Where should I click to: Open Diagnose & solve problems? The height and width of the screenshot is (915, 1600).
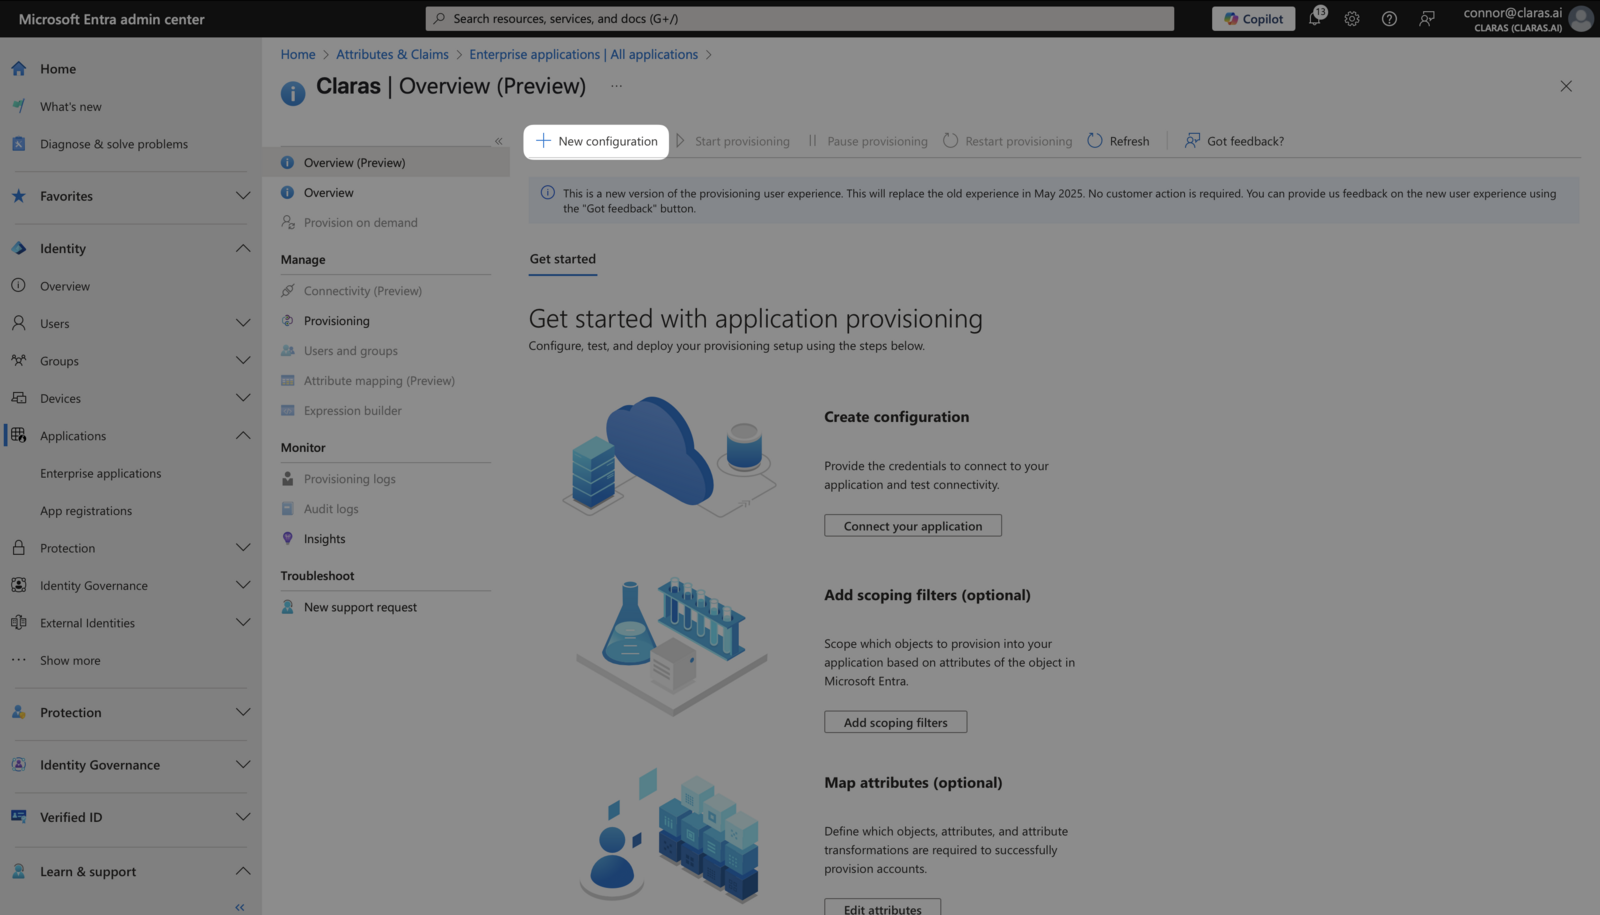113,144
